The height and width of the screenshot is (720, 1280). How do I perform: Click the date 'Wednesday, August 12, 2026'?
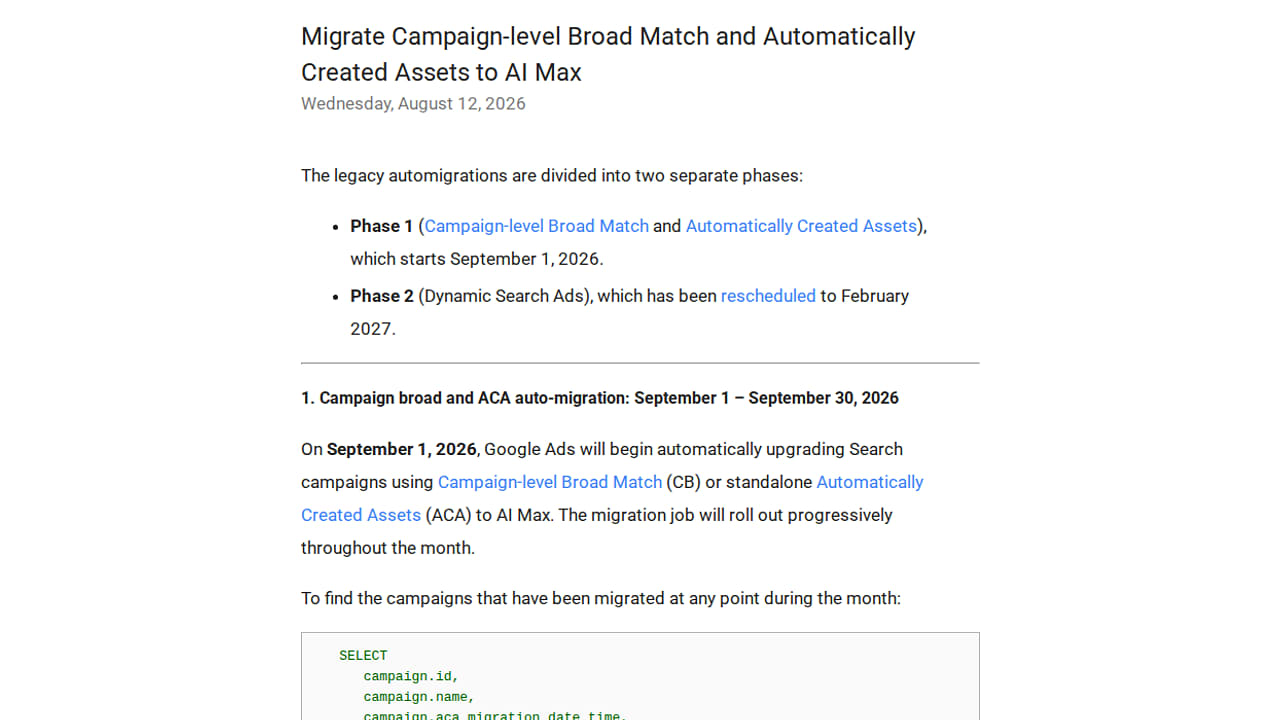point(413,104)
